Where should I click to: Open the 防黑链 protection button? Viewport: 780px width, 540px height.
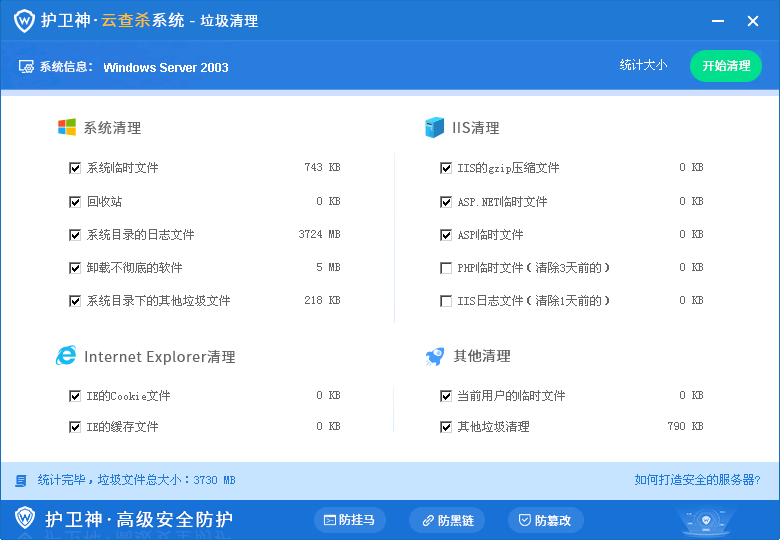pos(448,520)
